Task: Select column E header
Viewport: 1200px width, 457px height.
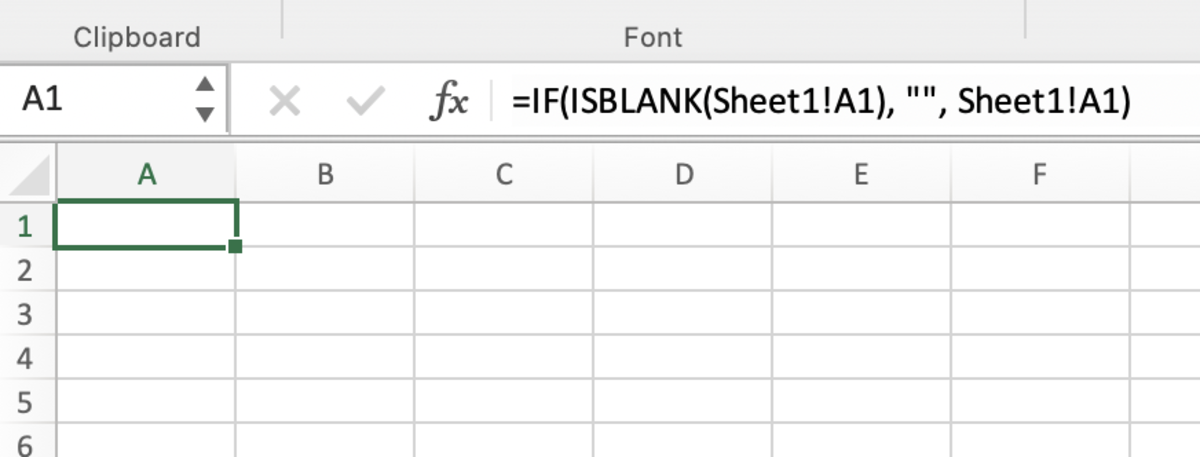Action: [860, 175]
